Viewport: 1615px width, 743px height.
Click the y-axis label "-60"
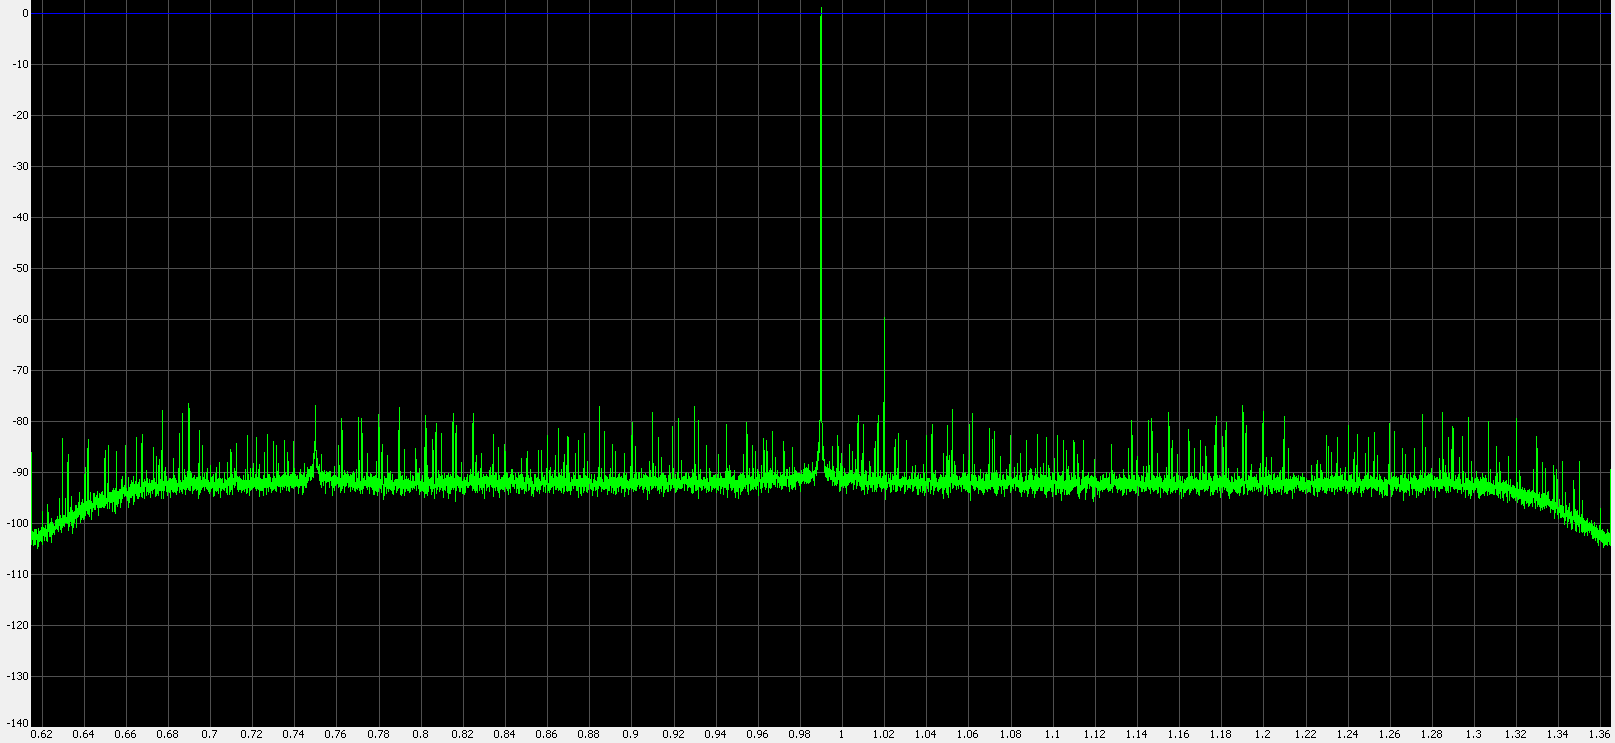[x=21, y=320]
